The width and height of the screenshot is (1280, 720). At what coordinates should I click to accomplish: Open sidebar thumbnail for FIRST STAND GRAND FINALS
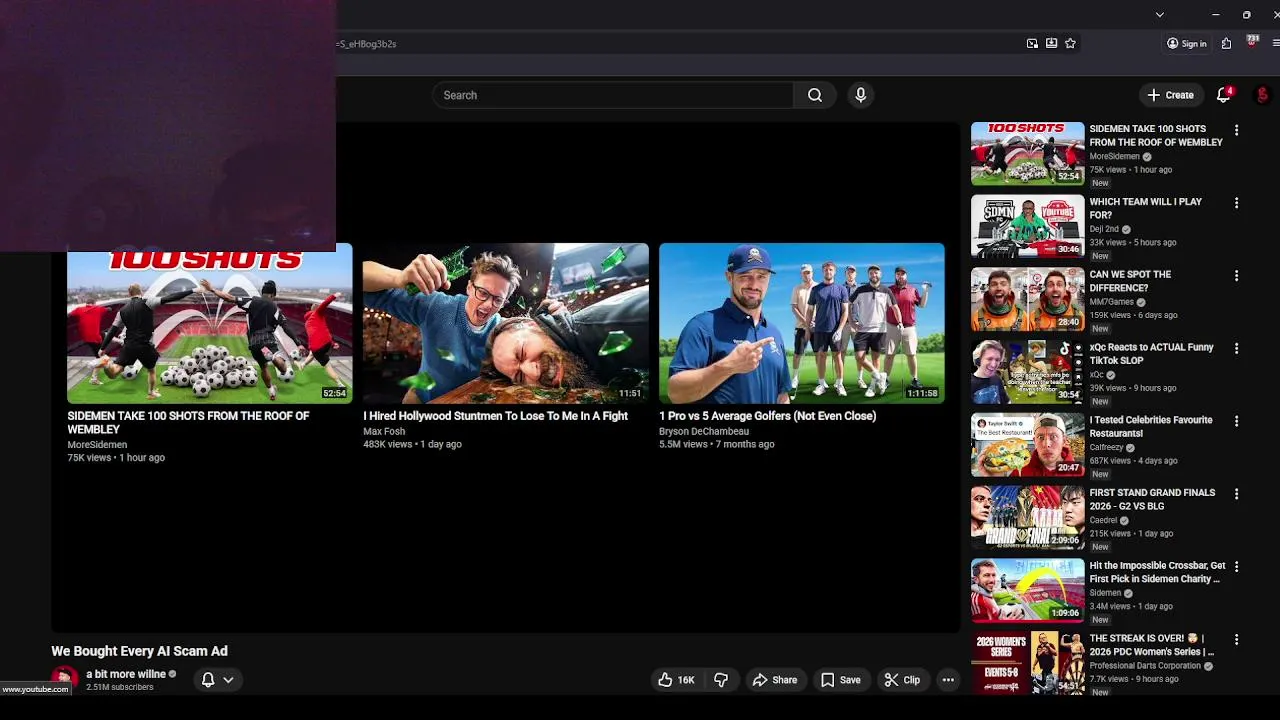[x=1027, y=518]
